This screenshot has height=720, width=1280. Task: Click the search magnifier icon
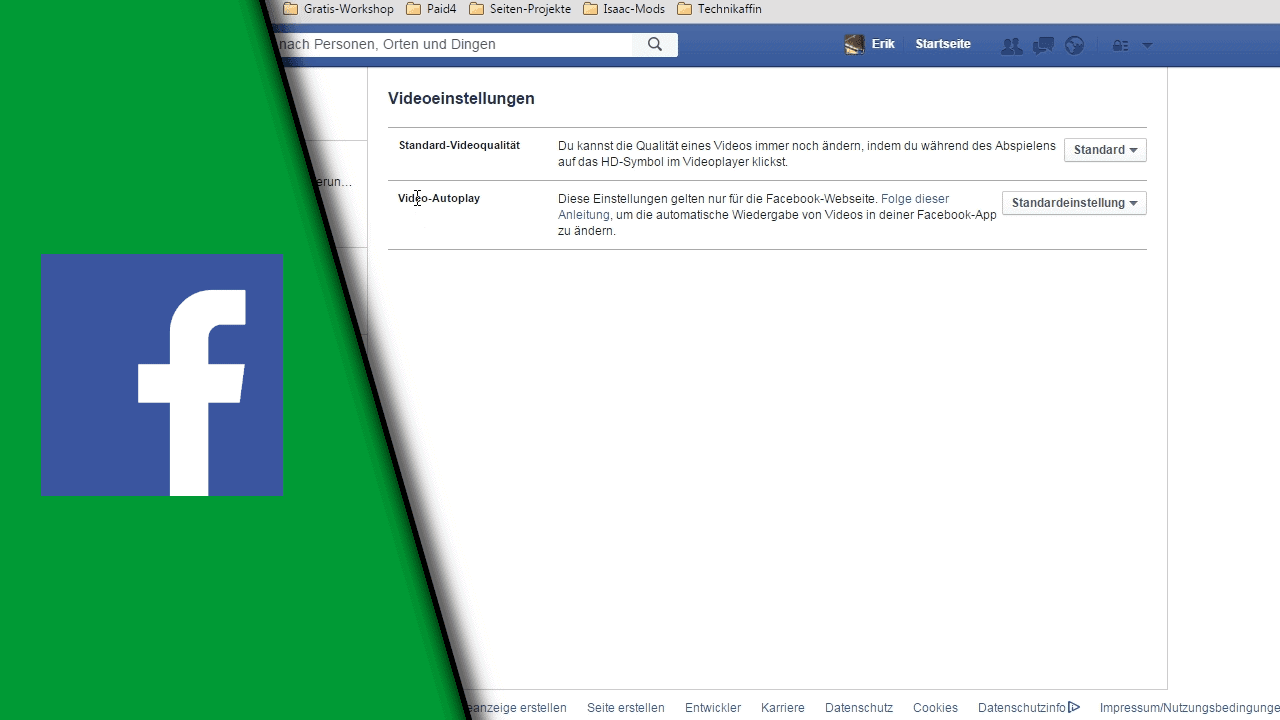pyautogui.click(x=655, y=44)
